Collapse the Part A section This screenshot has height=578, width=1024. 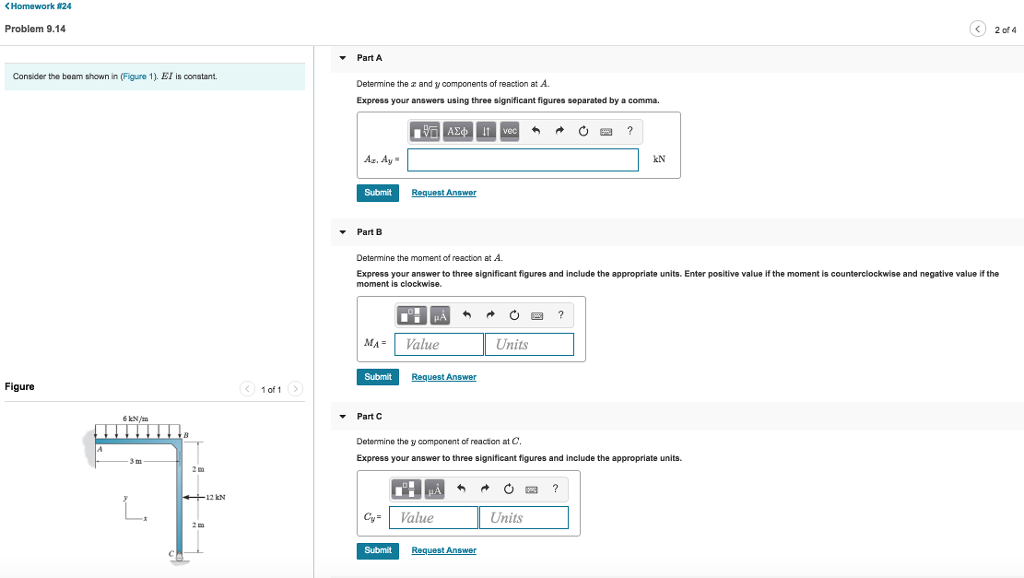click(343, 58)
